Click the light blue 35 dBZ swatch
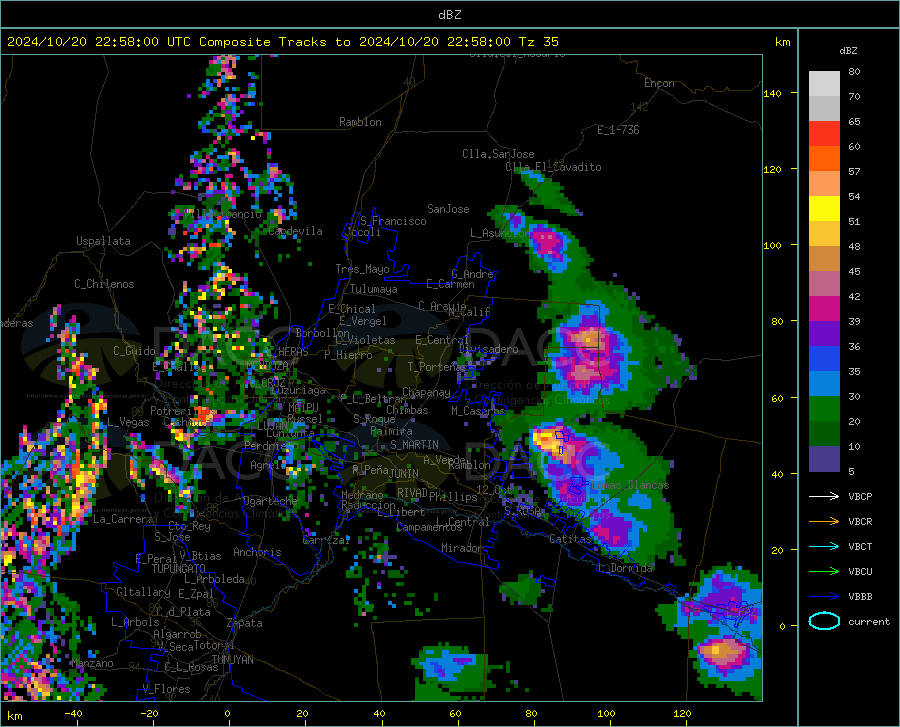The width and height of the screenshot is (900, 727). click(824, 384)
